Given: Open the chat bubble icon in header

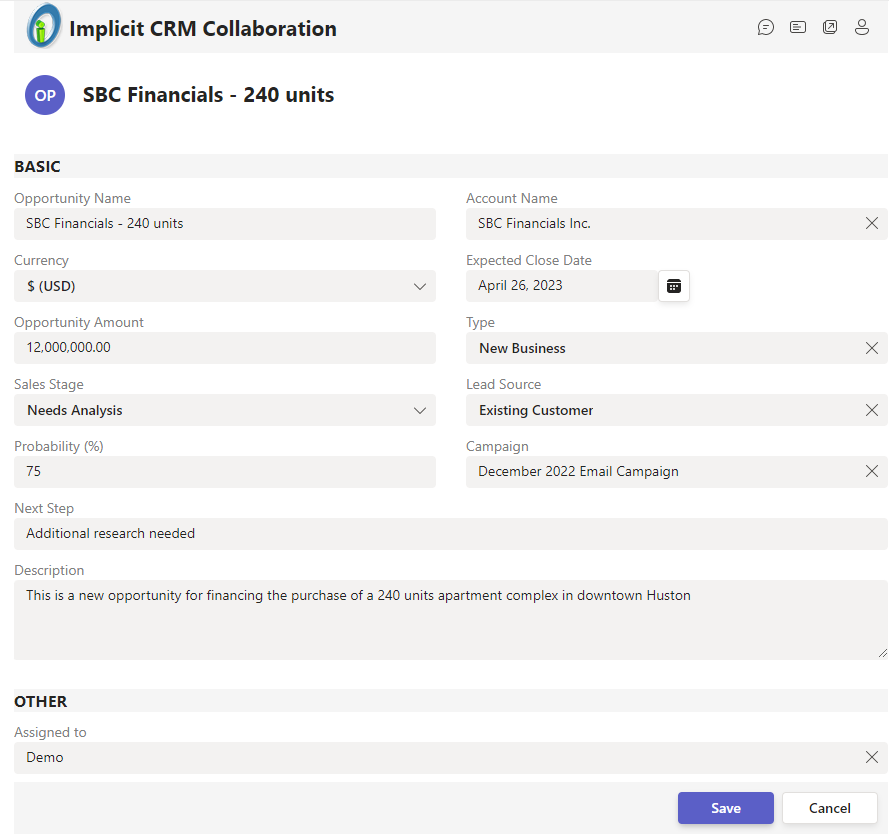Looking at the screenshot, I should pos(766,28).
